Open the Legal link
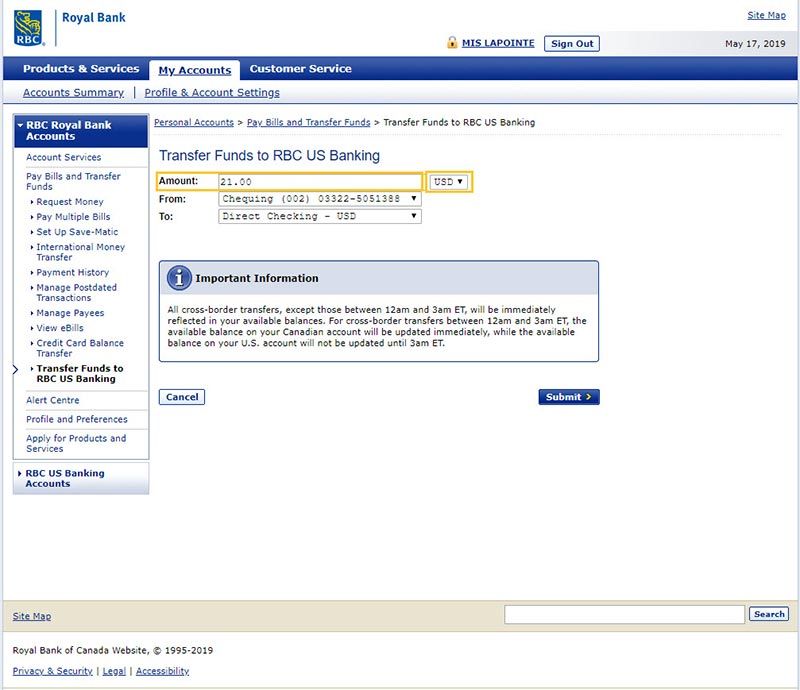Viewport: 800px width, 690px height. coord(114,671)
